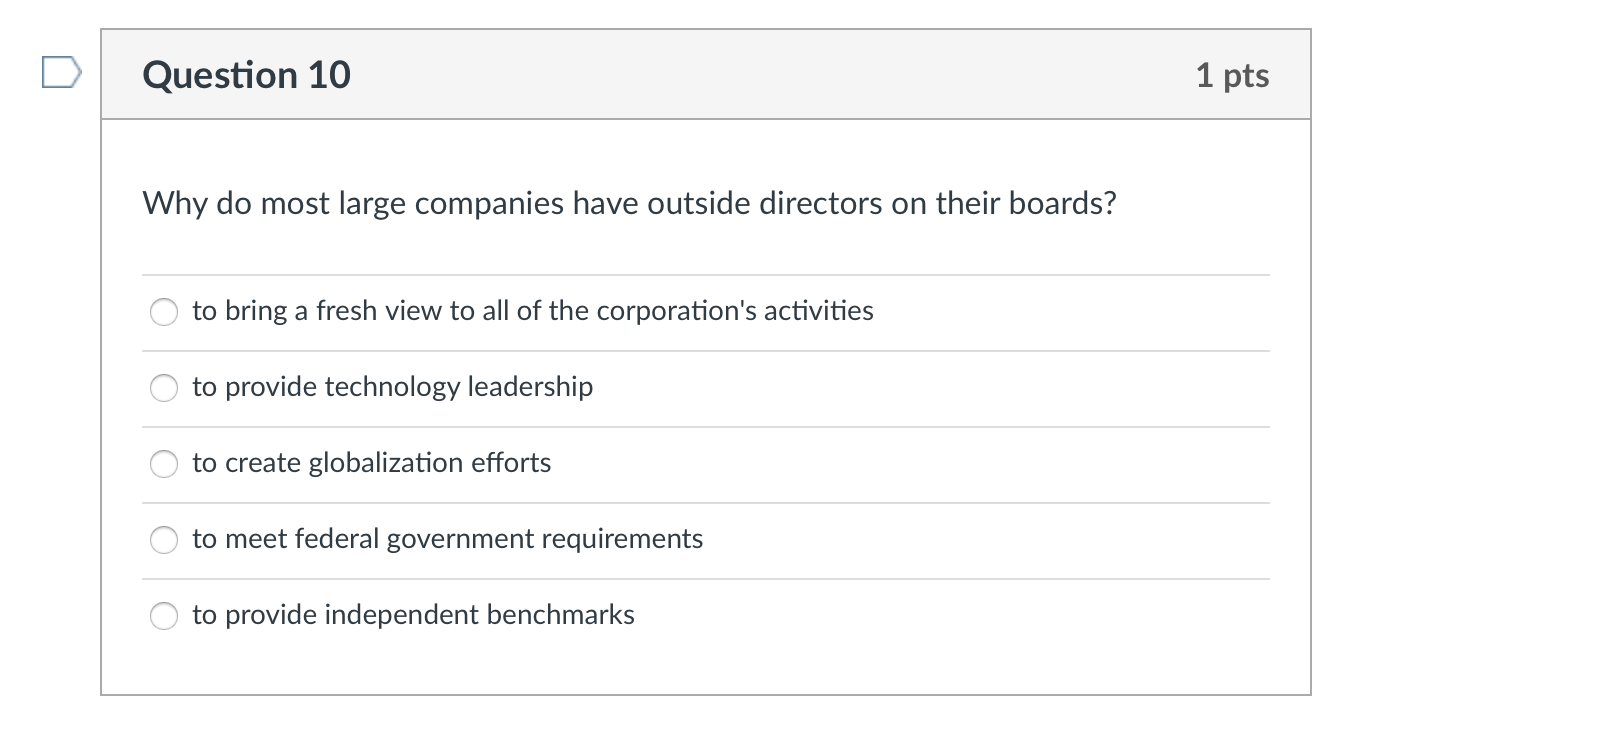Select "to meet federal government requirements"
Image resolution: width=1602 pixels, height=756 pixels.
coord(164,539)
